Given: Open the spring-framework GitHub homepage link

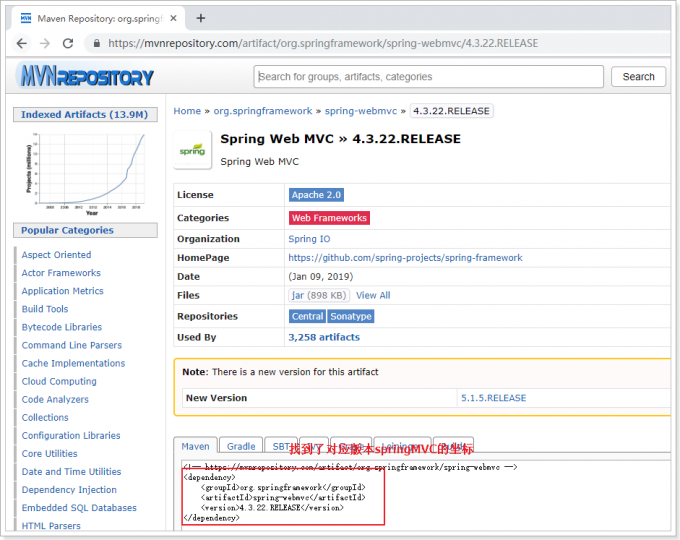Looking at the screenshot, I should pyautogui.click(x=405, y=258).
